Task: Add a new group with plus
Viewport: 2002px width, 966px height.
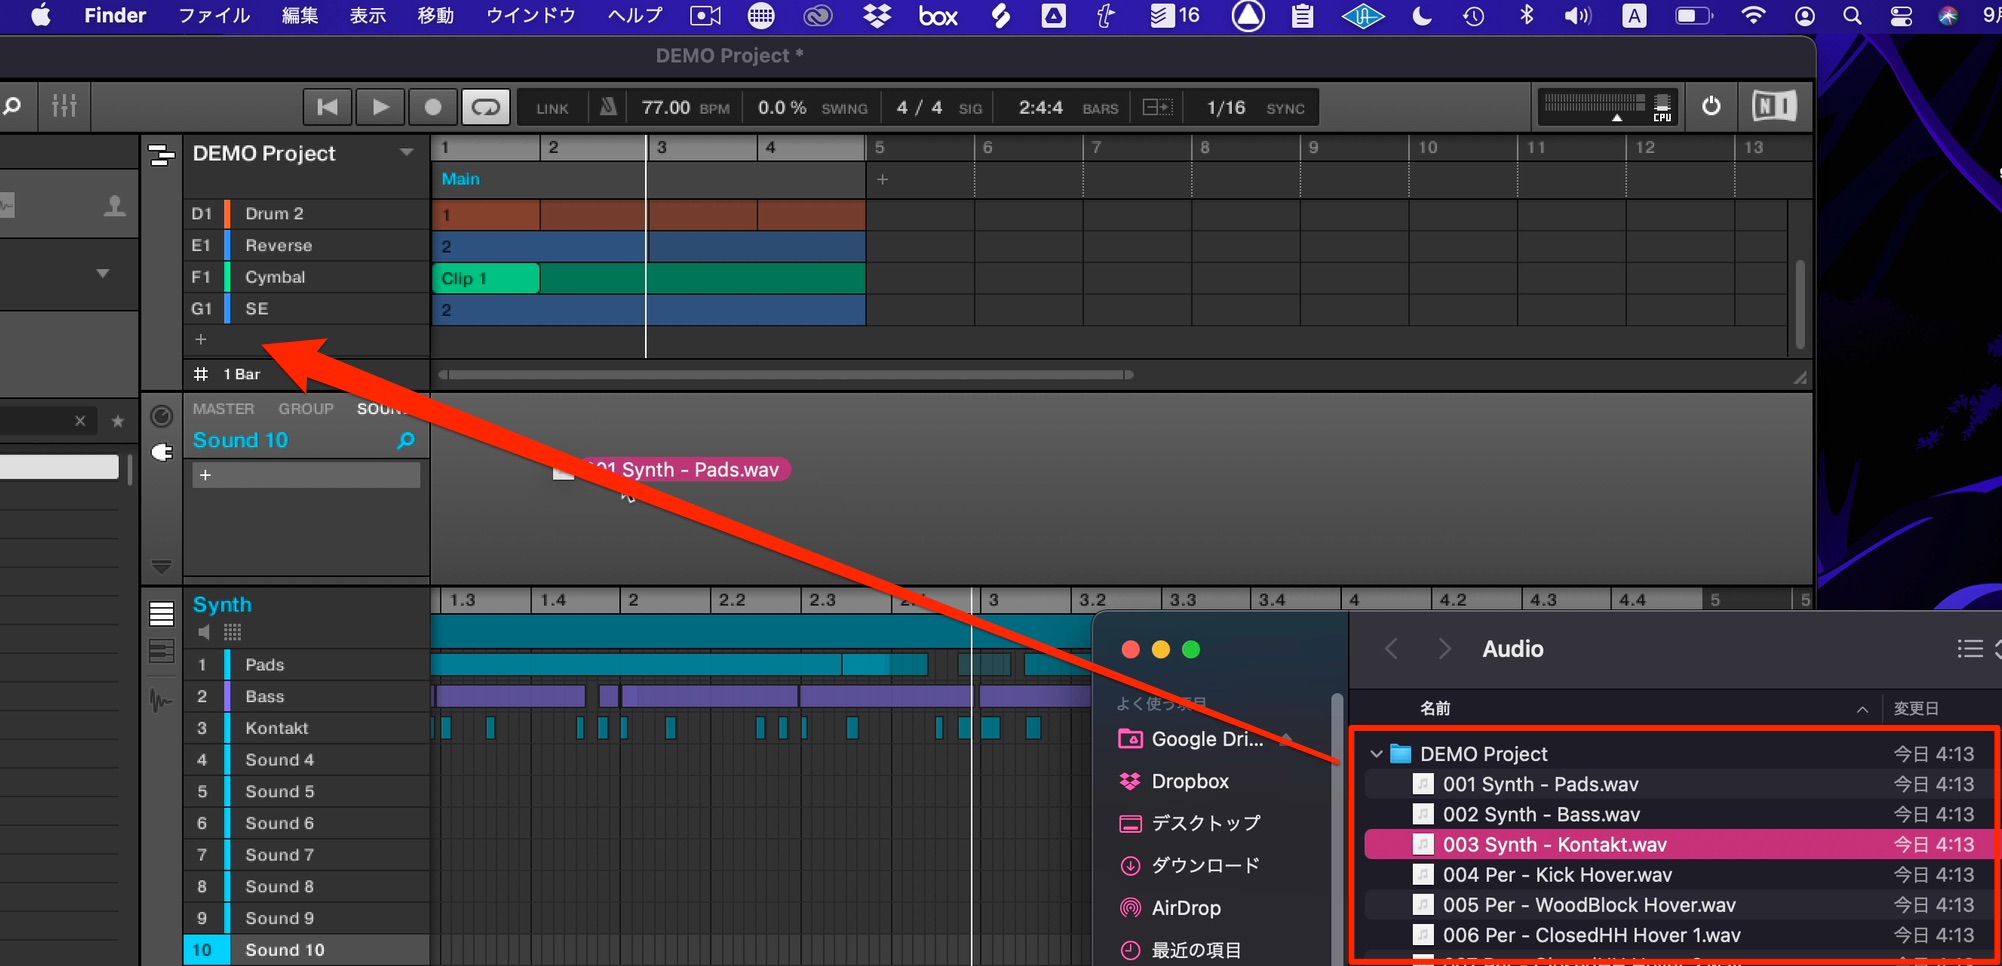Action: coord(201,340)
